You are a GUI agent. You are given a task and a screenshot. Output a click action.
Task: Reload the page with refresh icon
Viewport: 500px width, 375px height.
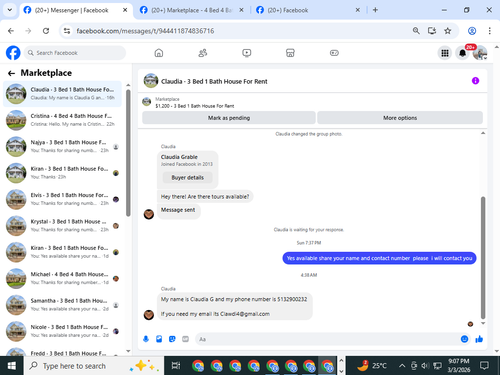point(46,31)
